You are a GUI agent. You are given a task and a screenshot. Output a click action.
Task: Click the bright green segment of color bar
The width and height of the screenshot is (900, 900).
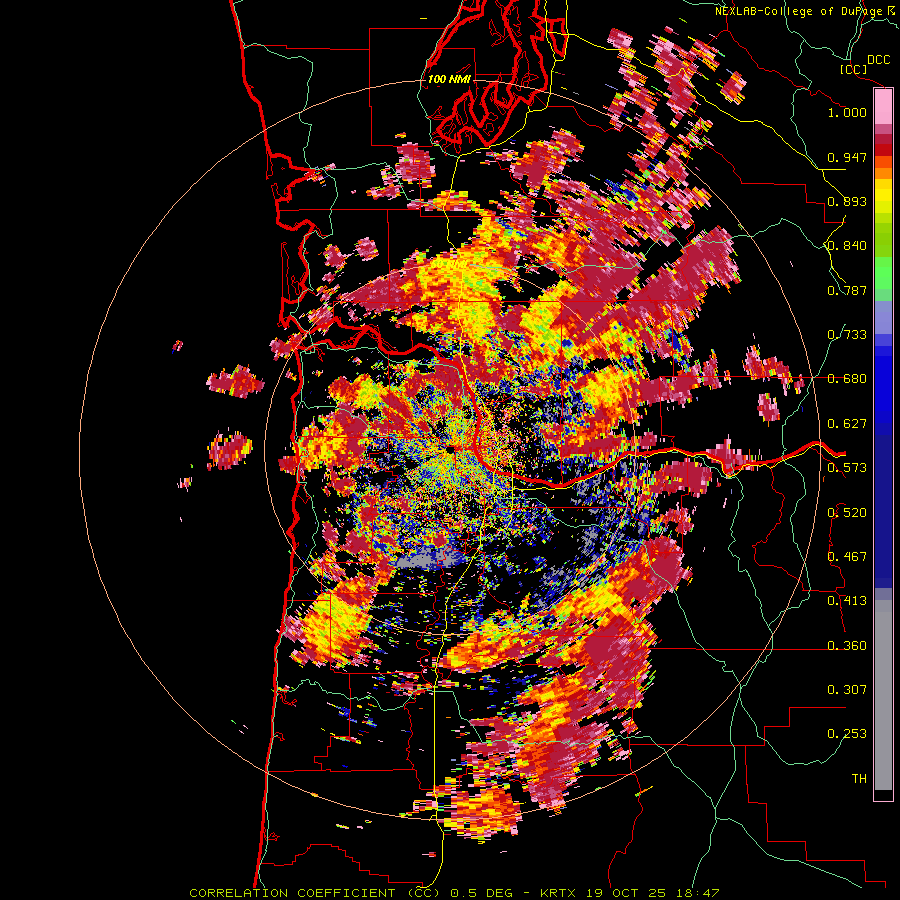pos(883,273)
